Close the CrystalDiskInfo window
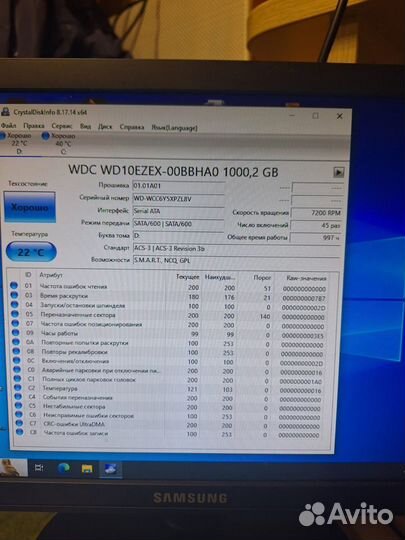The height and width of the screenshot is (540, 405). (340, 116)
